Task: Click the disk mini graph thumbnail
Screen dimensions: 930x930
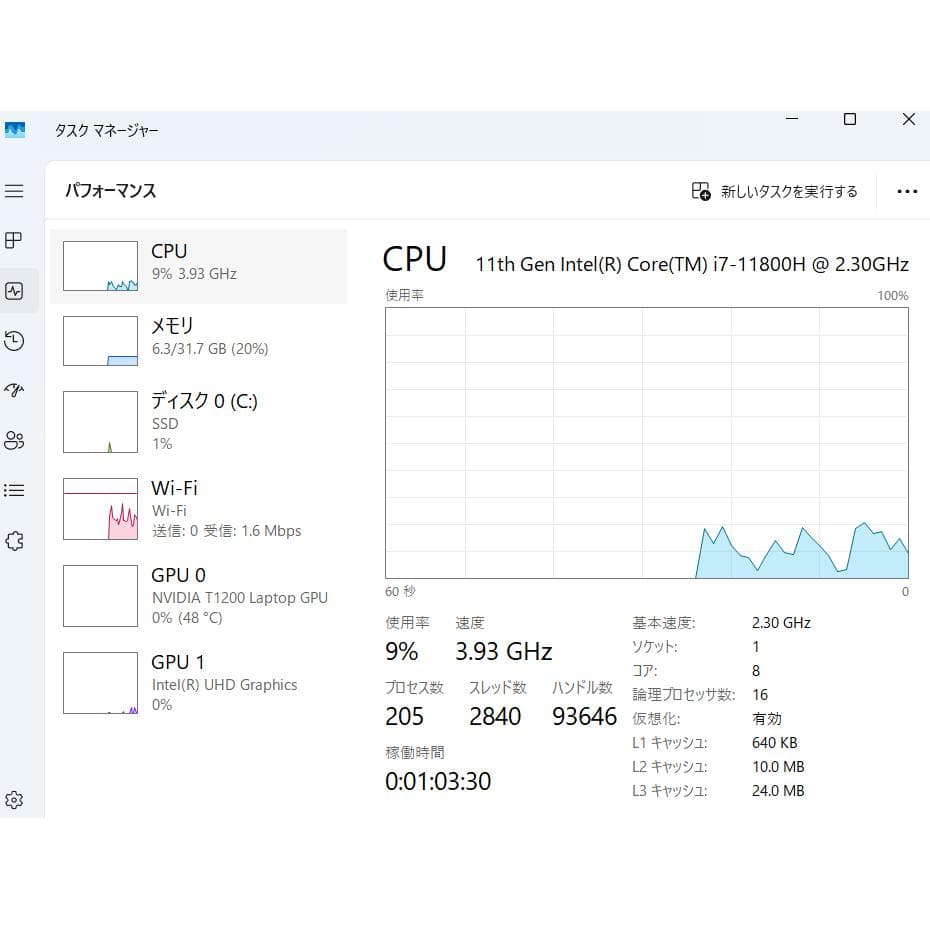Action: click(100, 422)
